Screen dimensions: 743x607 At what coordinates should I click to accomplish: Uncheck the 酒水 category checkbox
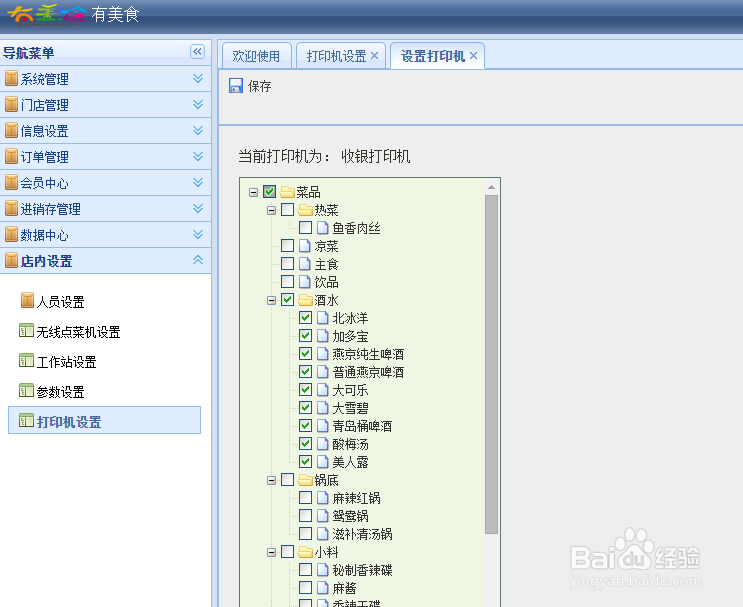coord(288,300)
